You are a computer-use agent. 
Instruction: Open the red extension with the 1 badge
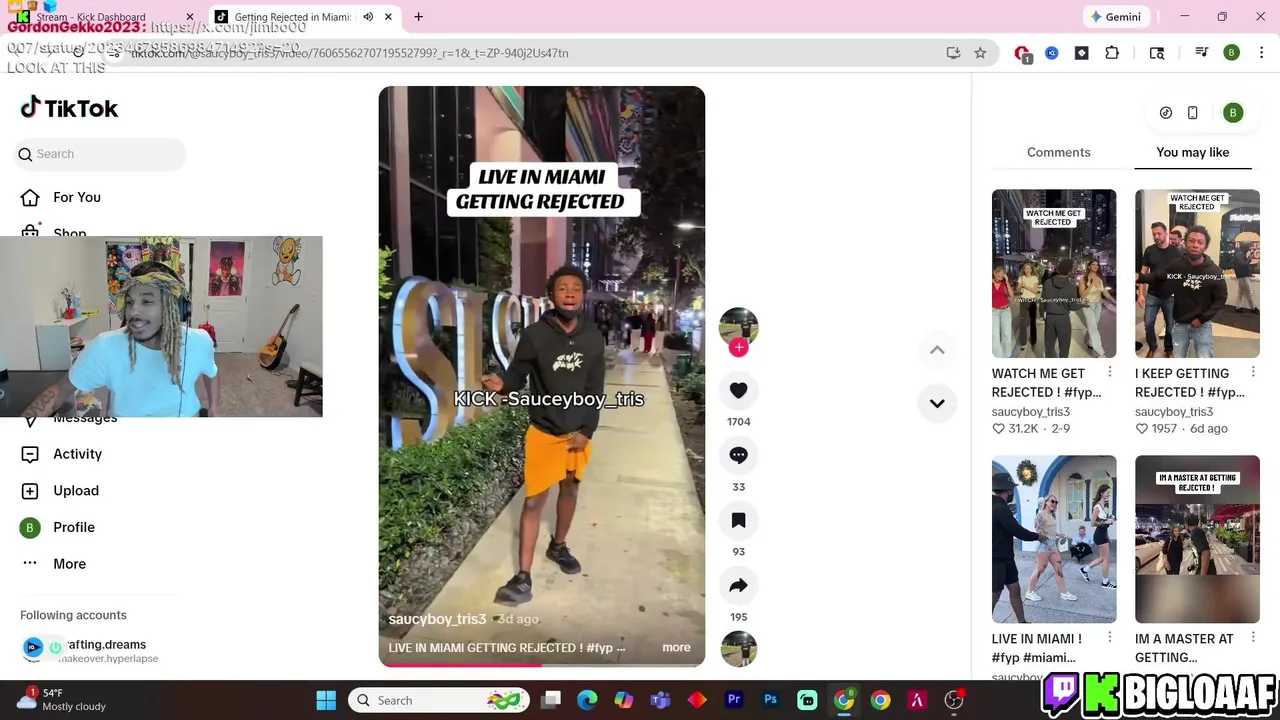(1022, 54)
